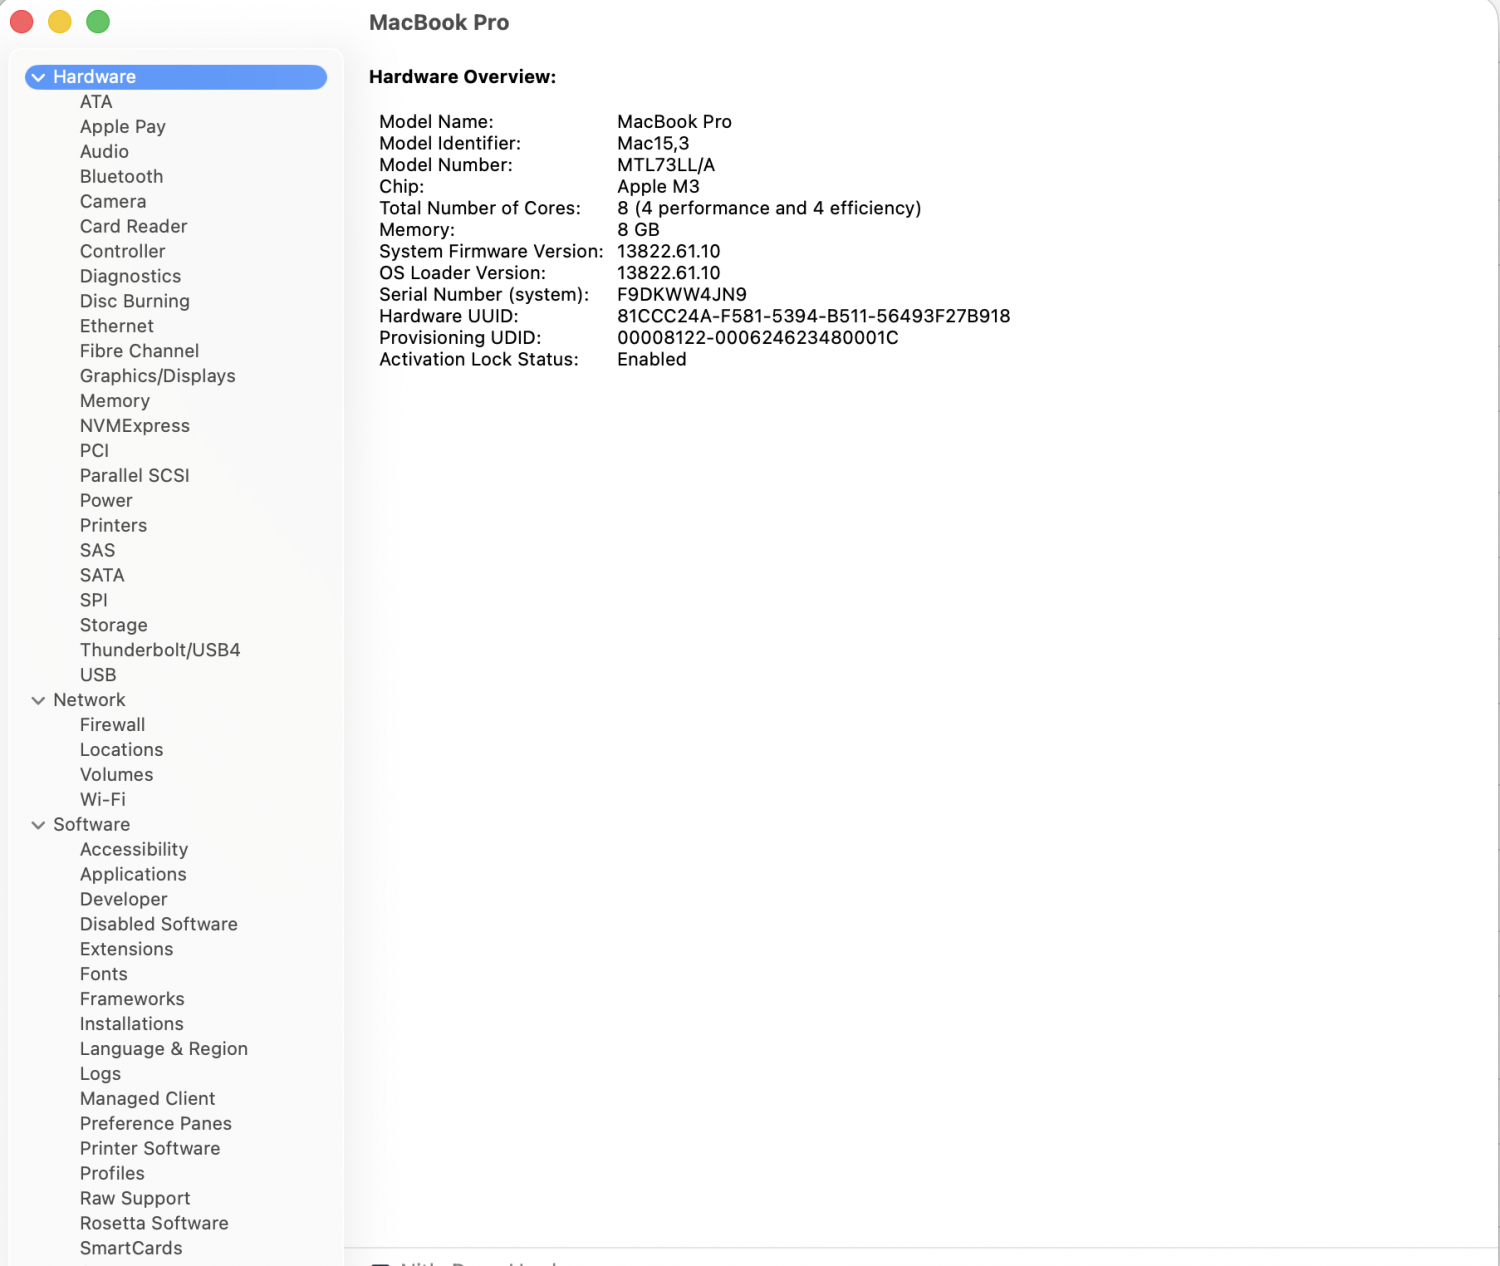Viewport: 1500px width, 1266px height.
Task: Open the Extensions software list
Action: [126, 949]
